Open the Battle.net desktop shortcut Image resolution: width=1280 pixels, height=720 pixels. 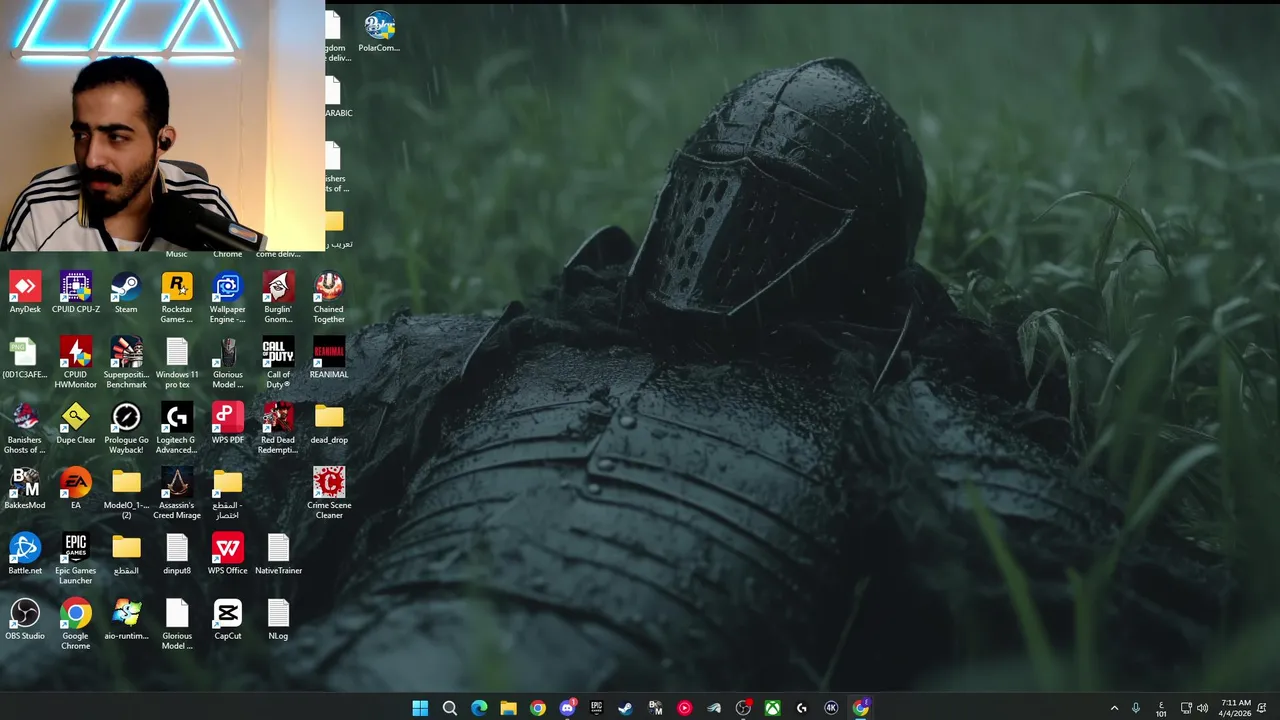click(x=25, y=553)
